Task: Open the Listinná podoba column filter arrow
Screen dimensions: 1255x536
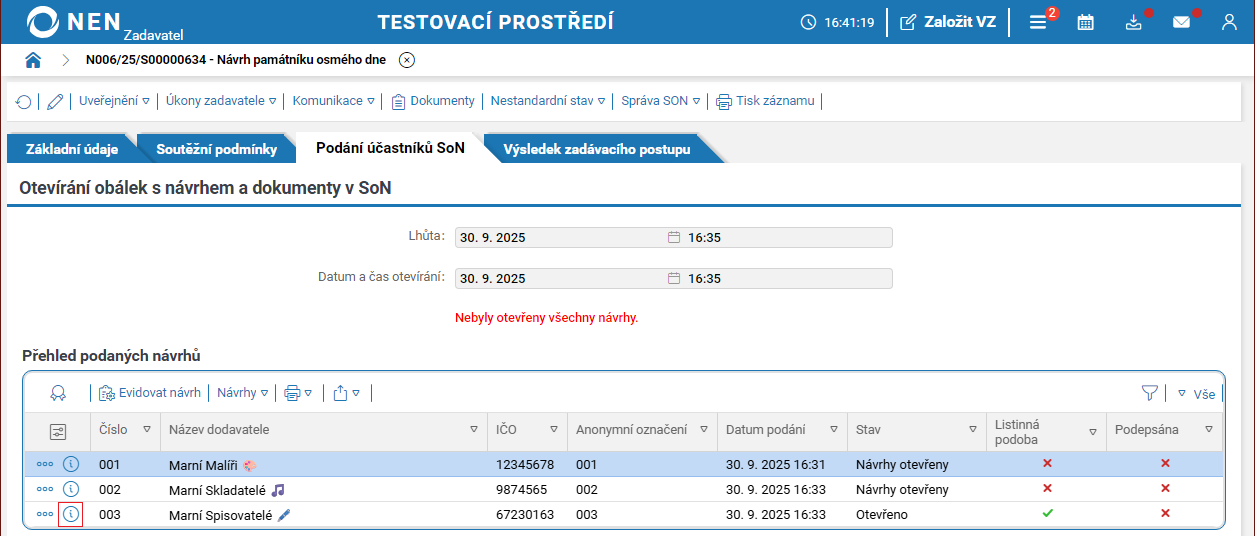Action: (1092, 431)
